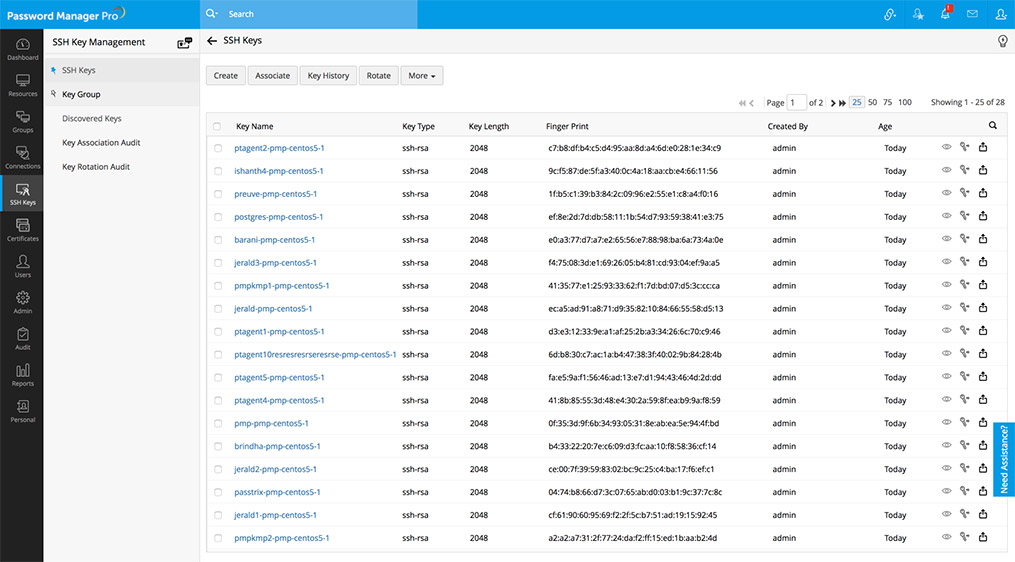This screenshot has width=1015, height=562.
Task: Click the lightbulb tips icon
Action: [x=1002, y=41]
